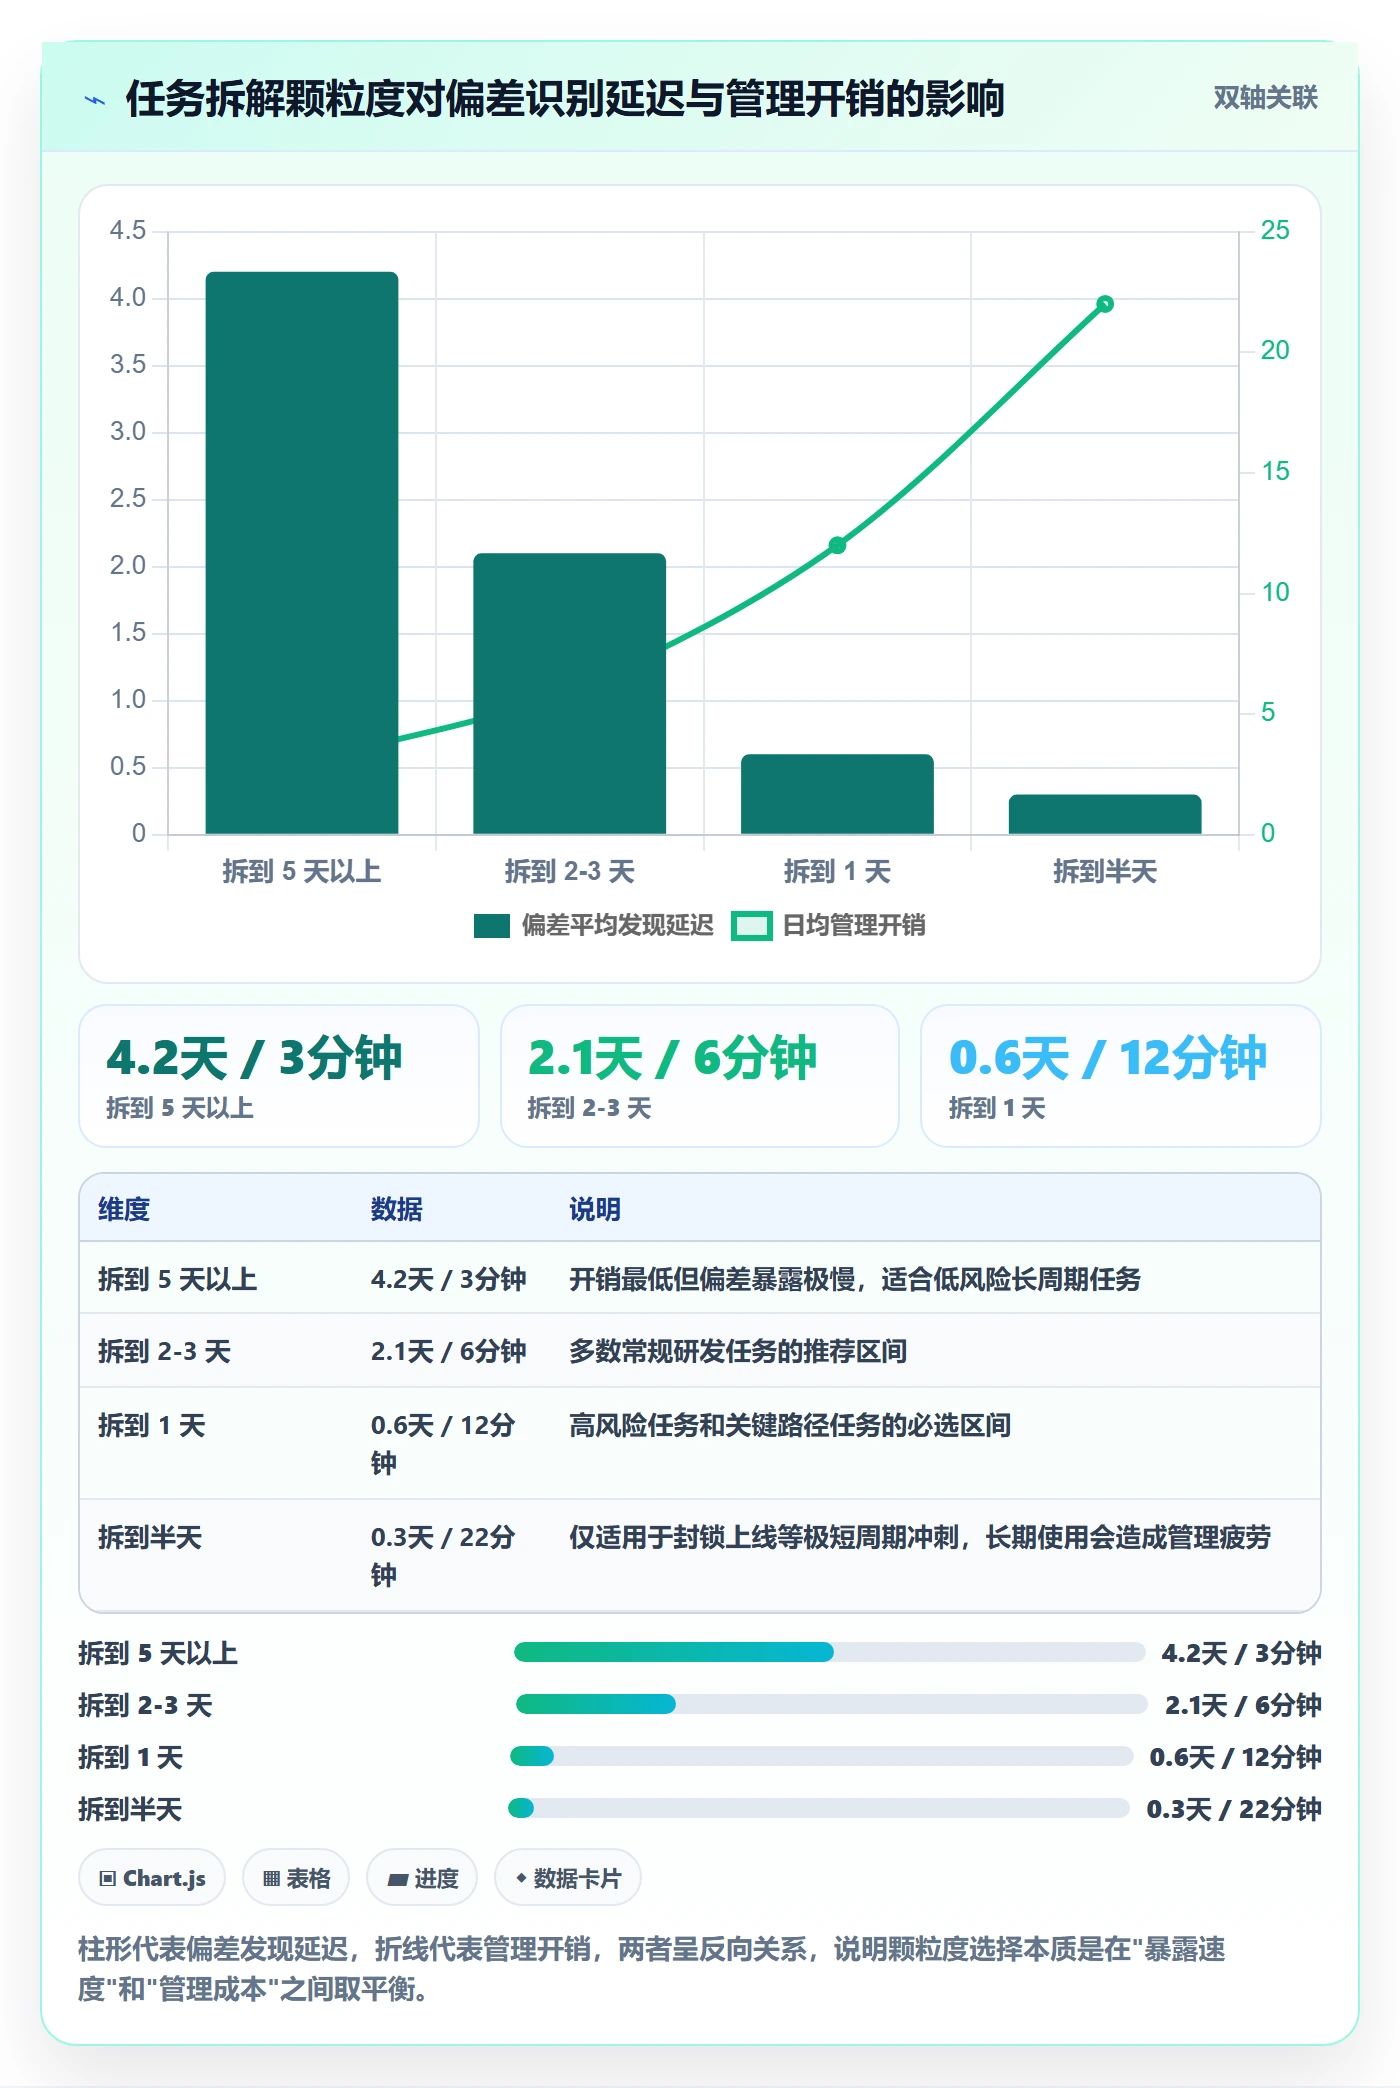This screenshot has width=1400, height=2088.
Task: Select table row cell 拆到 5 天以上
Action: click(178, 1279)
